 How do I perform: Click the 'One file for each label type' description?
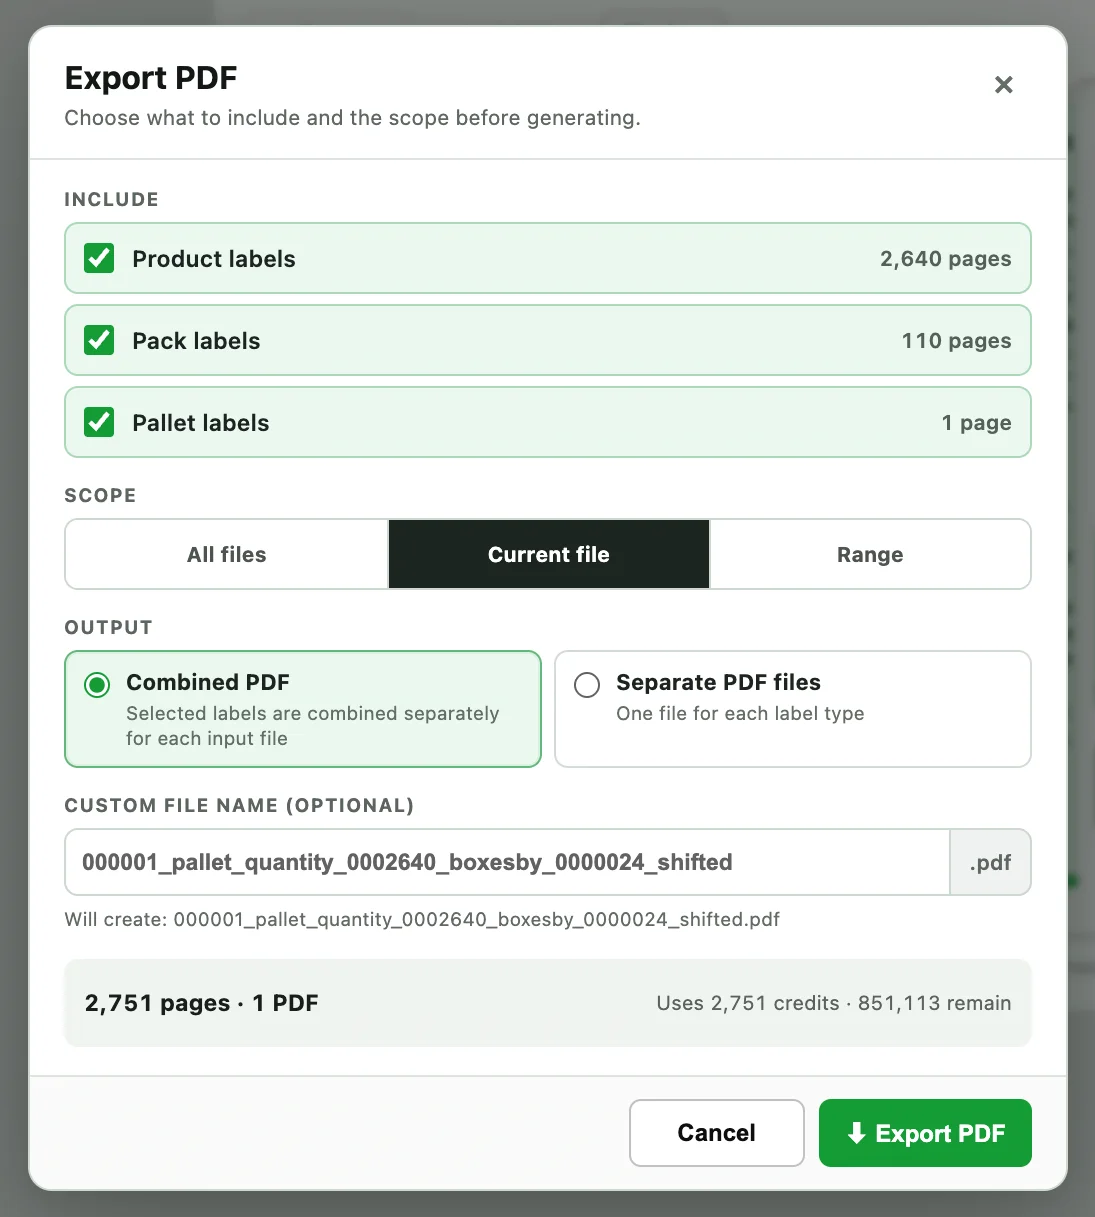tap(740, 713)
